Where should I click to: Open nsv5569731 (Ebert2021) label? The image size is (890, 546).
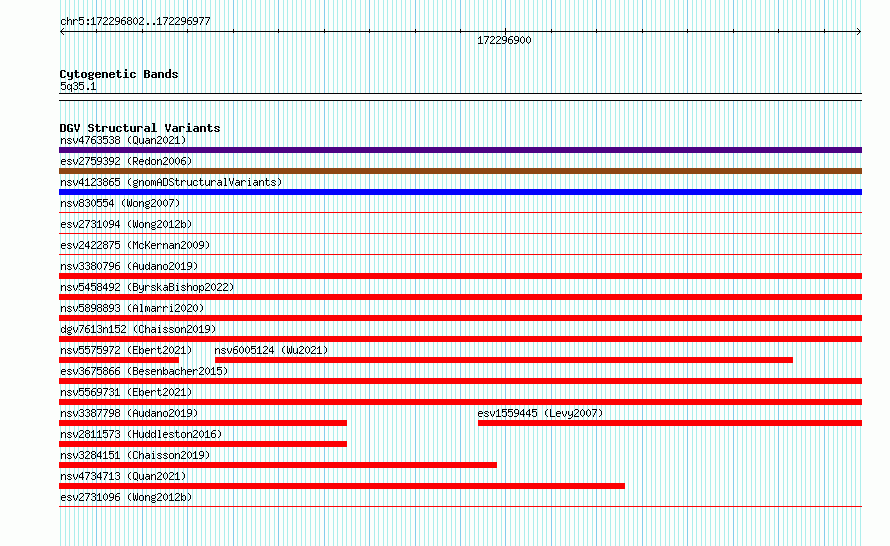[x=126, y=392]
